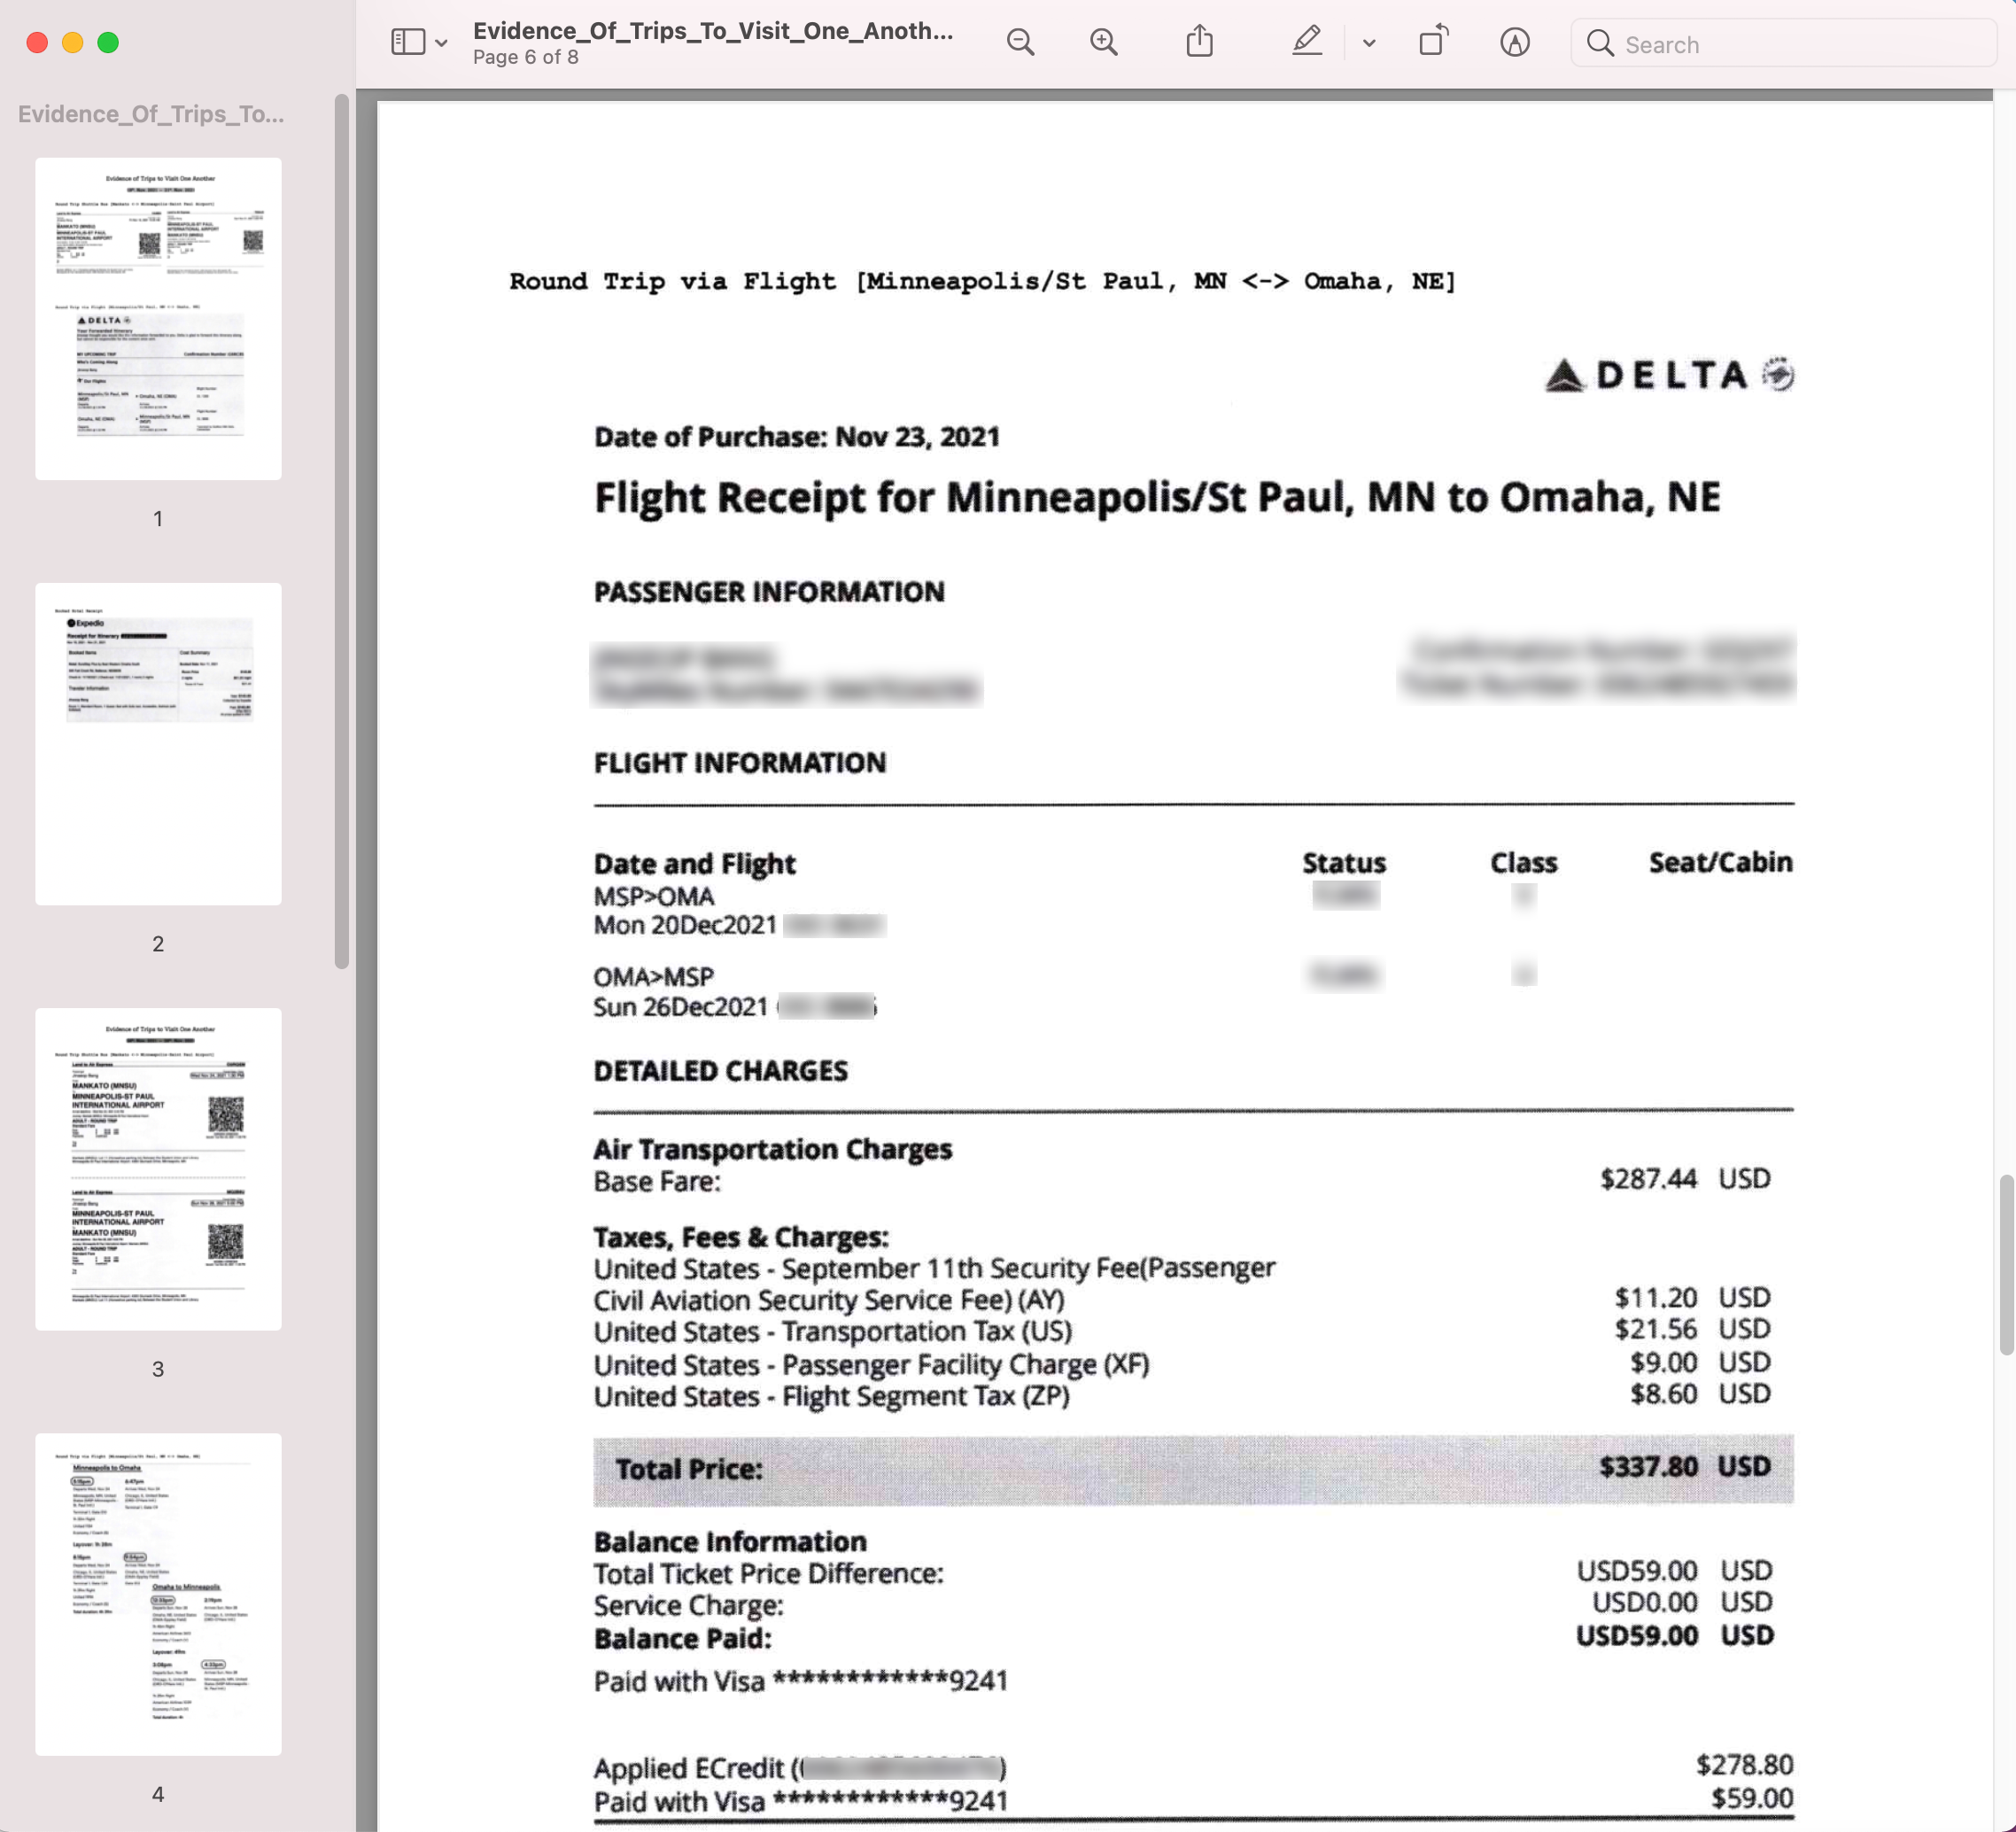Click the sidebar view toggle icon
The height and width of the screenshot is (1832, 2016).
(x=408, y=42)
